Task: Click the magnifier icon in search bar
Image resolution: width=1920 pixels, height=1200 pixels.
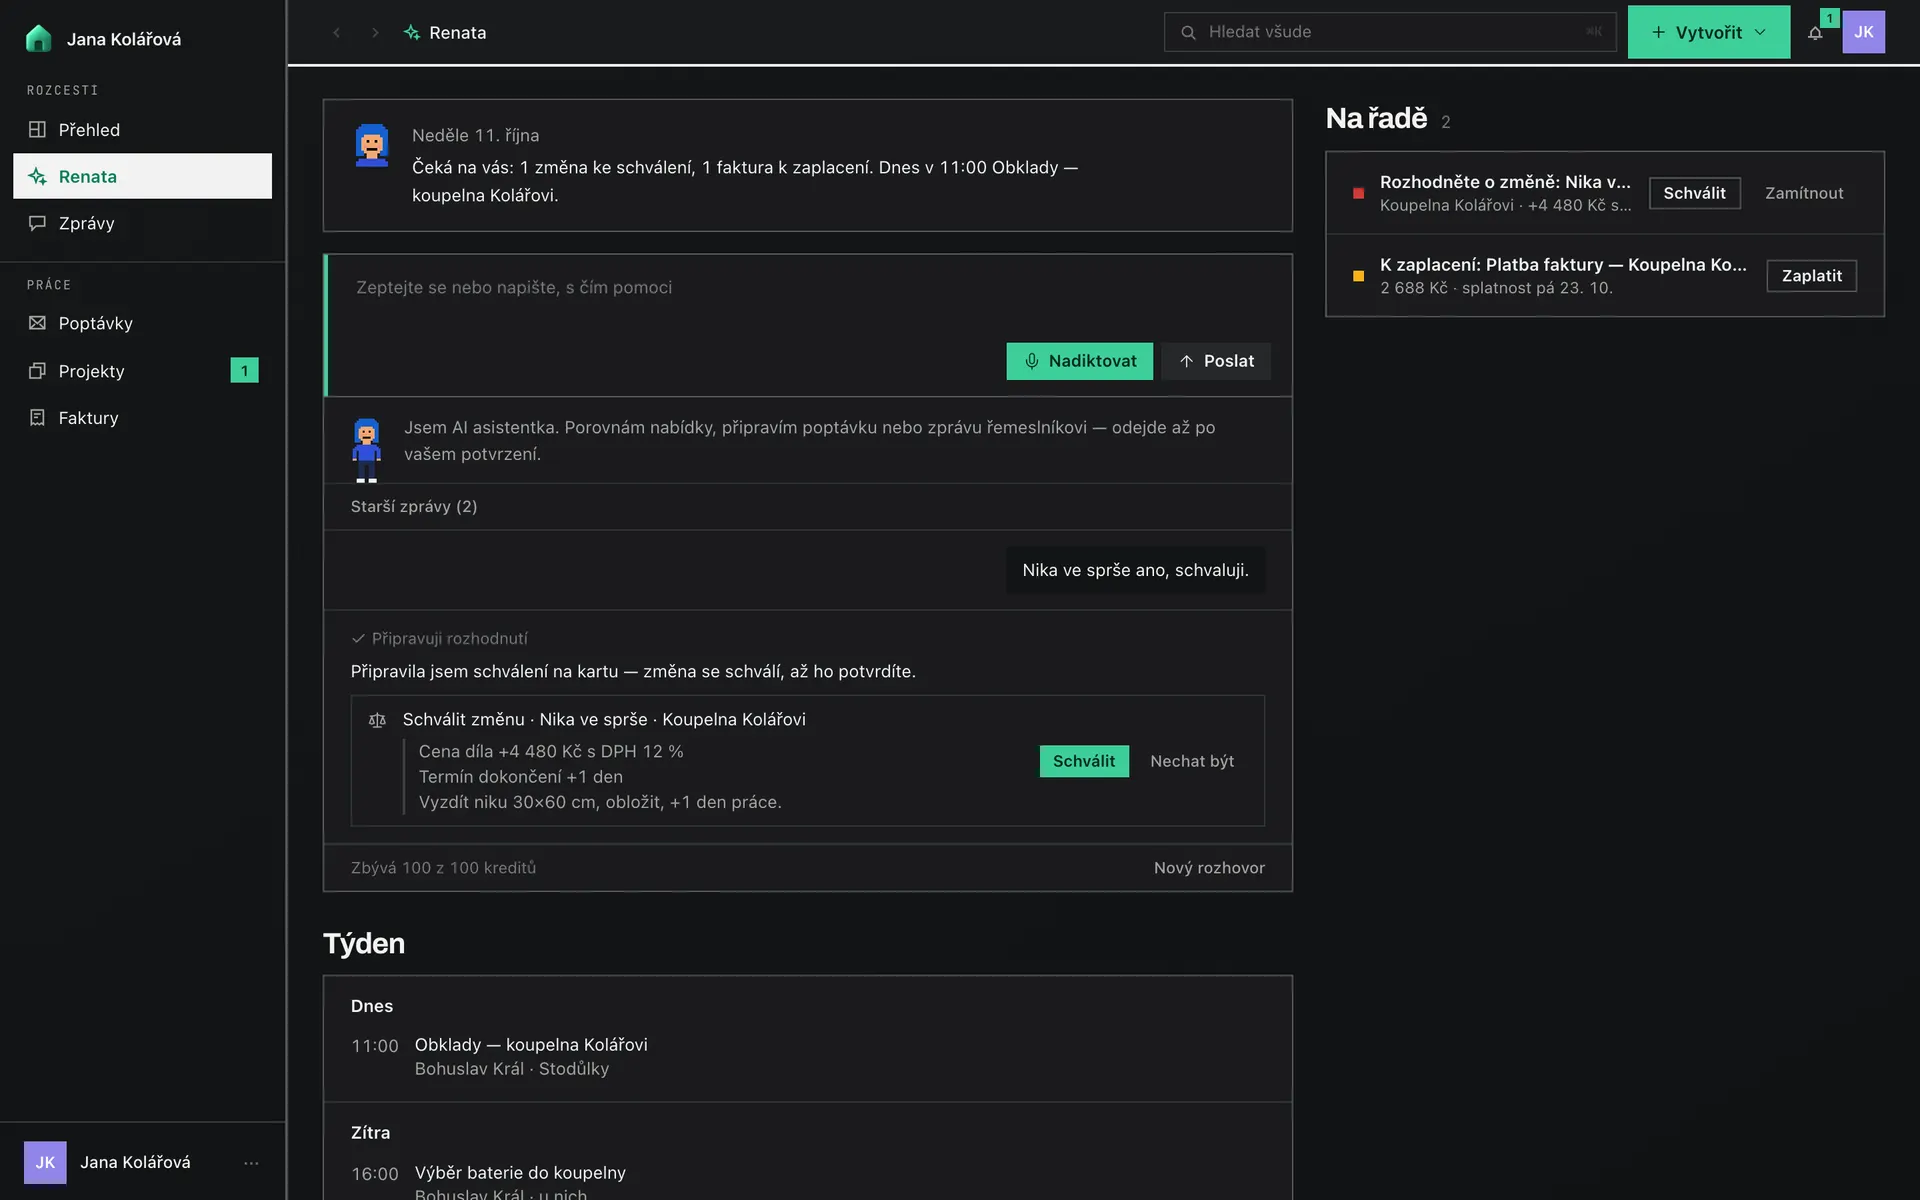Action: 1188,32
